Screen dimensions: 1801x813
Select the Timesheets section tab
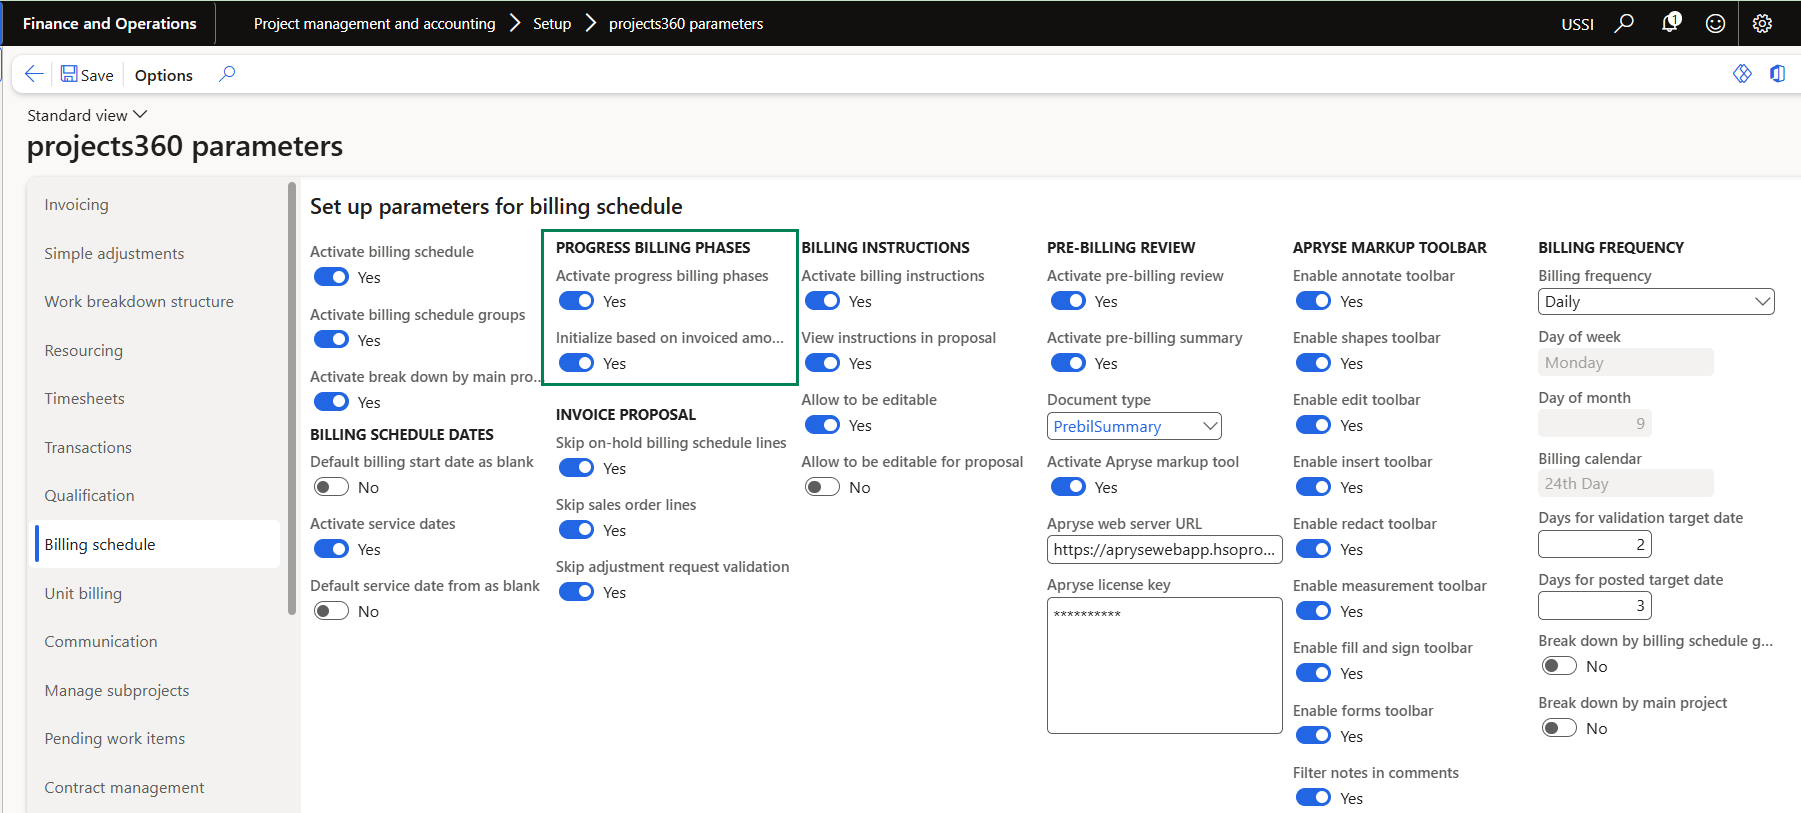[84, 398]
